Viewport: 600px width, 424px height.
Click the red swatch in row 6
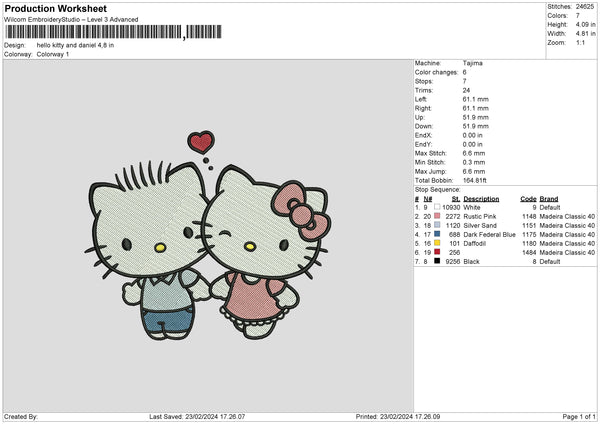pos(437,252)
